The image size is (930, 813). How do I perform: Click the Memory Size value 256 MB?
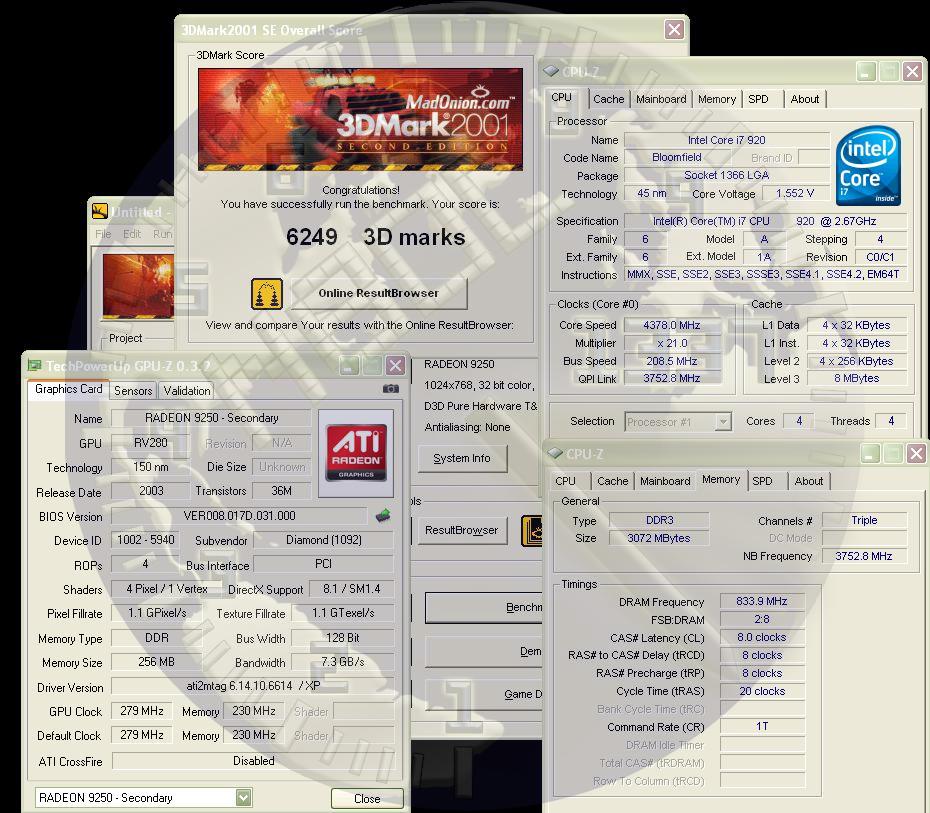(157, 662)
